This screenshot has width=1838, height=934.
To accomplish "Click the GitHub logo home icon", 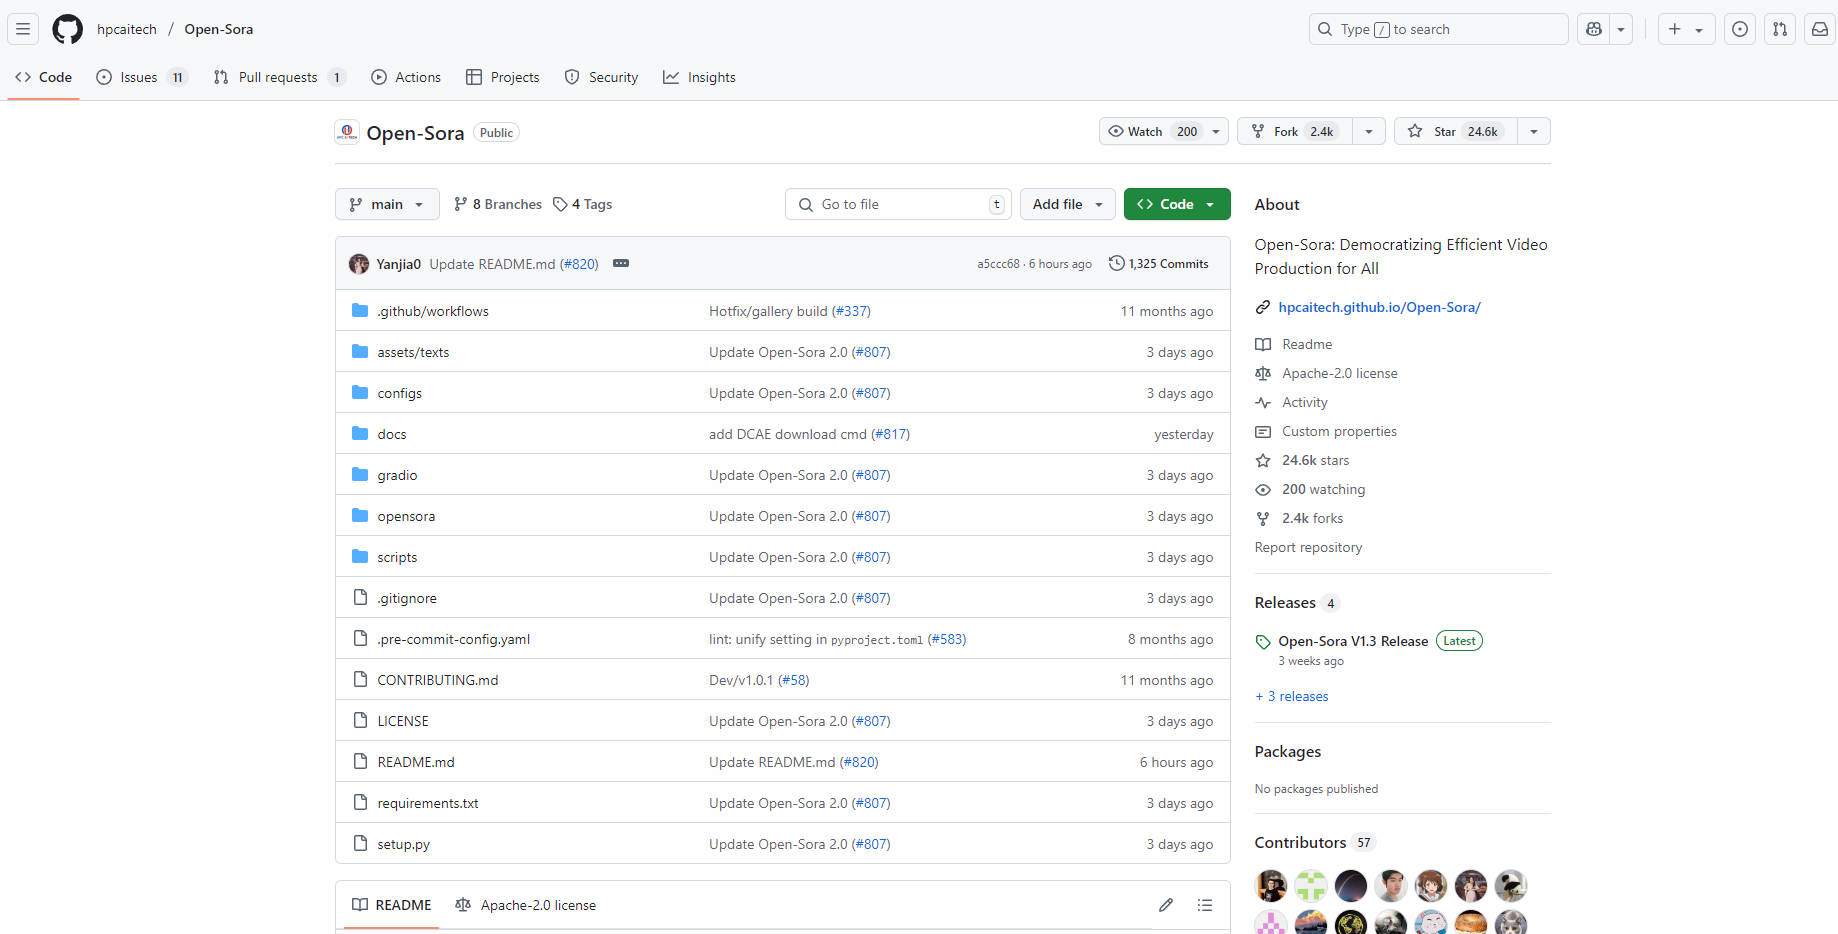I will pyautogui.click(x=67, y=29).
